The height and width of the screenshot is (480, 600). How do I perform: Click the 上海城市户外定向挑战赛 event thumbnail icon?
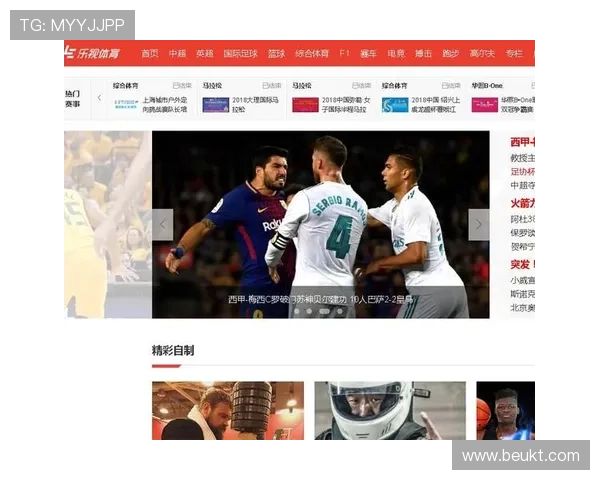[x=126, y=104]
